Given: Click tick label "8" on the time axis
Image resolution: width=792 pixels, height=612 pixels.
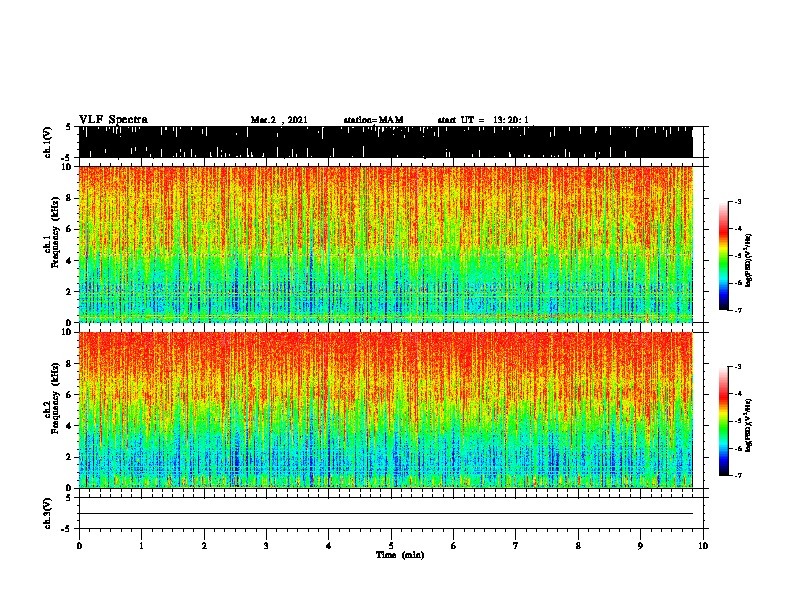Looking at the screenshot, I should click(578, 546).
